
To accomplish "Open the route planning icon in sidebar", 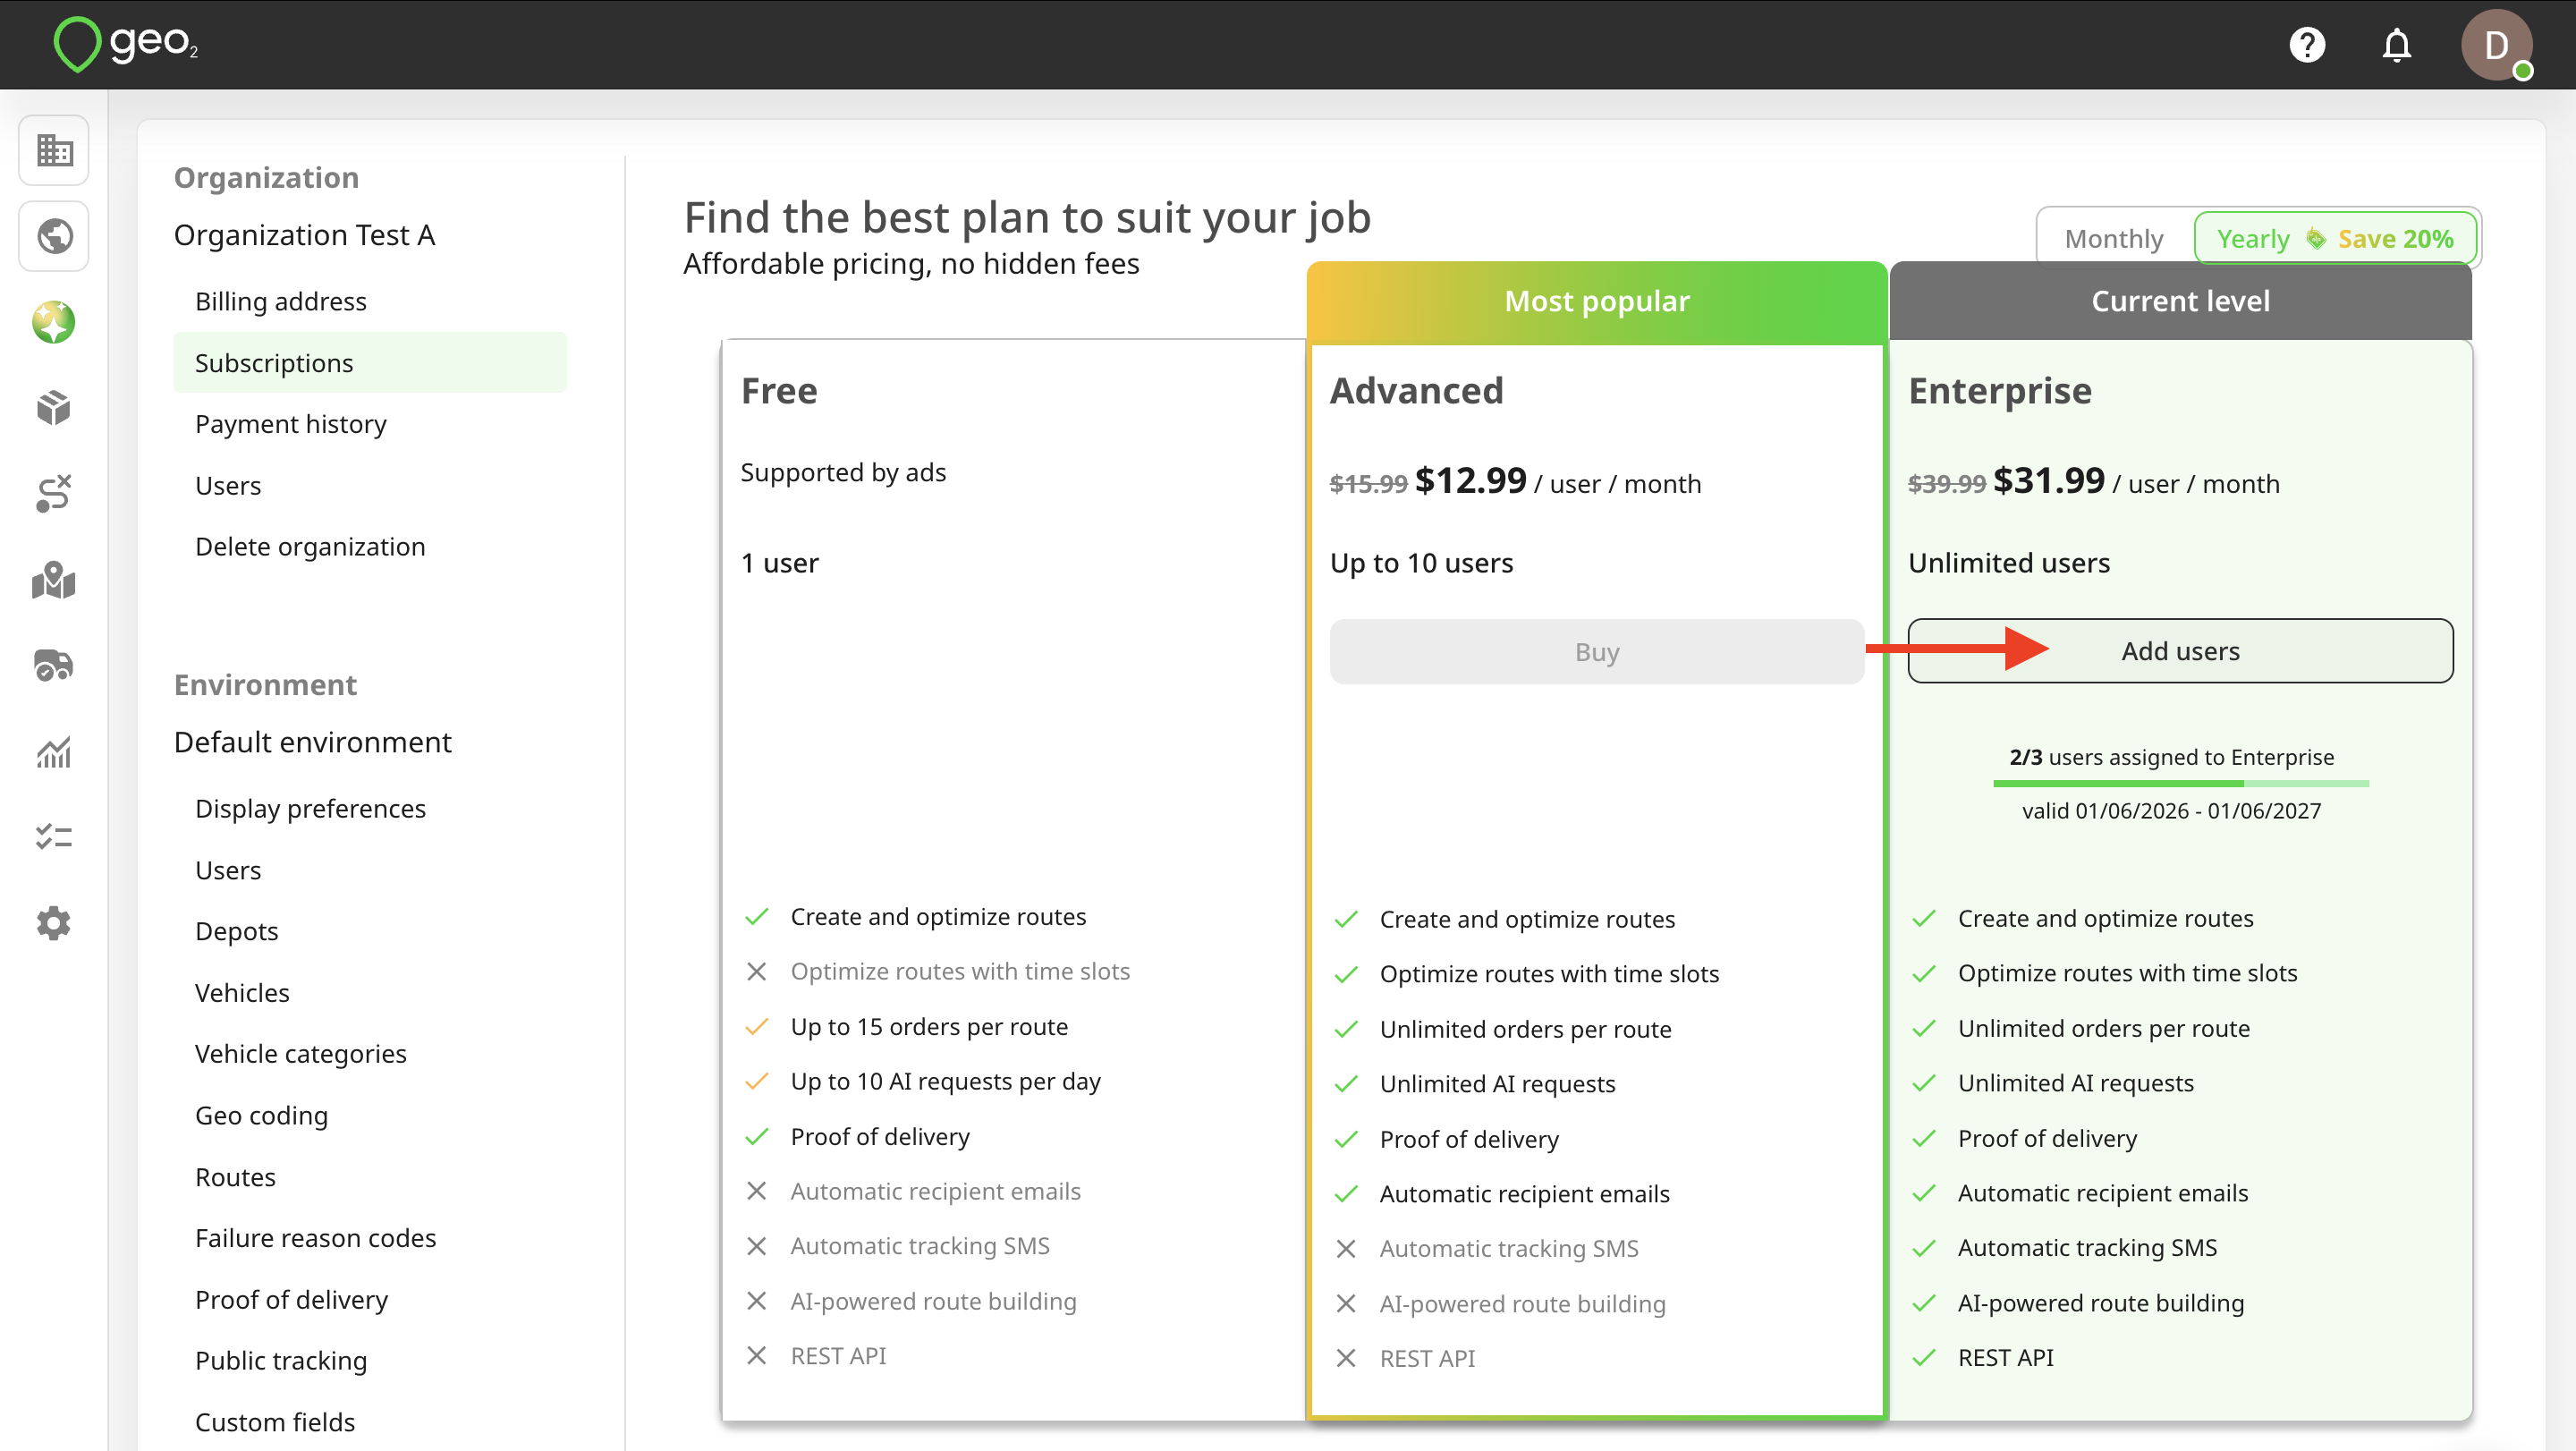I will click(x=54, y=493).
